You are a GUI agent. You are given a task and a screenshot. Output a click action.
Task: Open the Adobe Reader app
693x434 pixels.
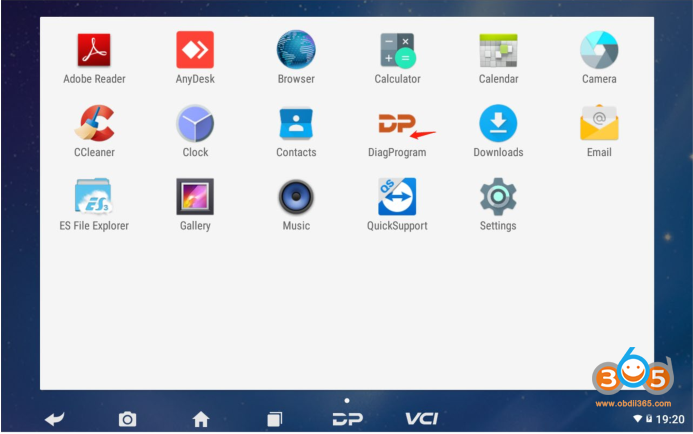pos(94,50)
